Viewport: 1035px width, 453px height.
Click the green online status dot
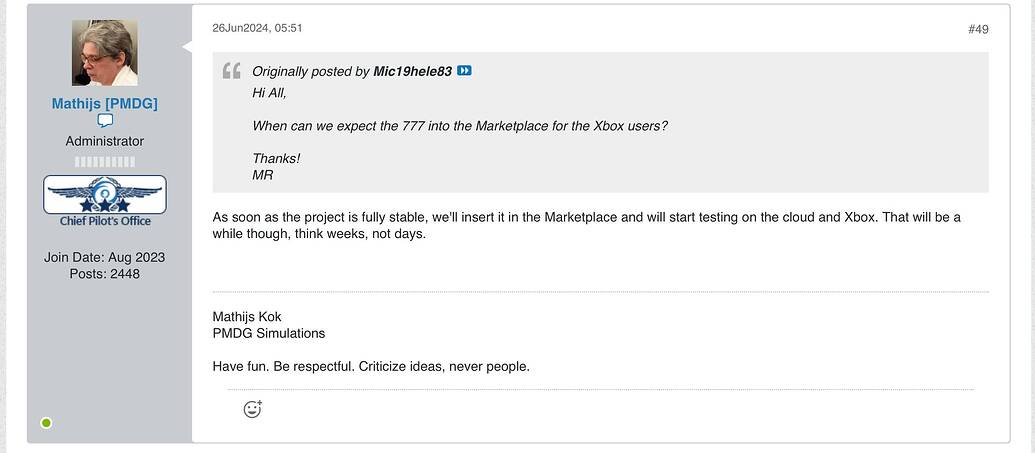(x=46, y=423)
